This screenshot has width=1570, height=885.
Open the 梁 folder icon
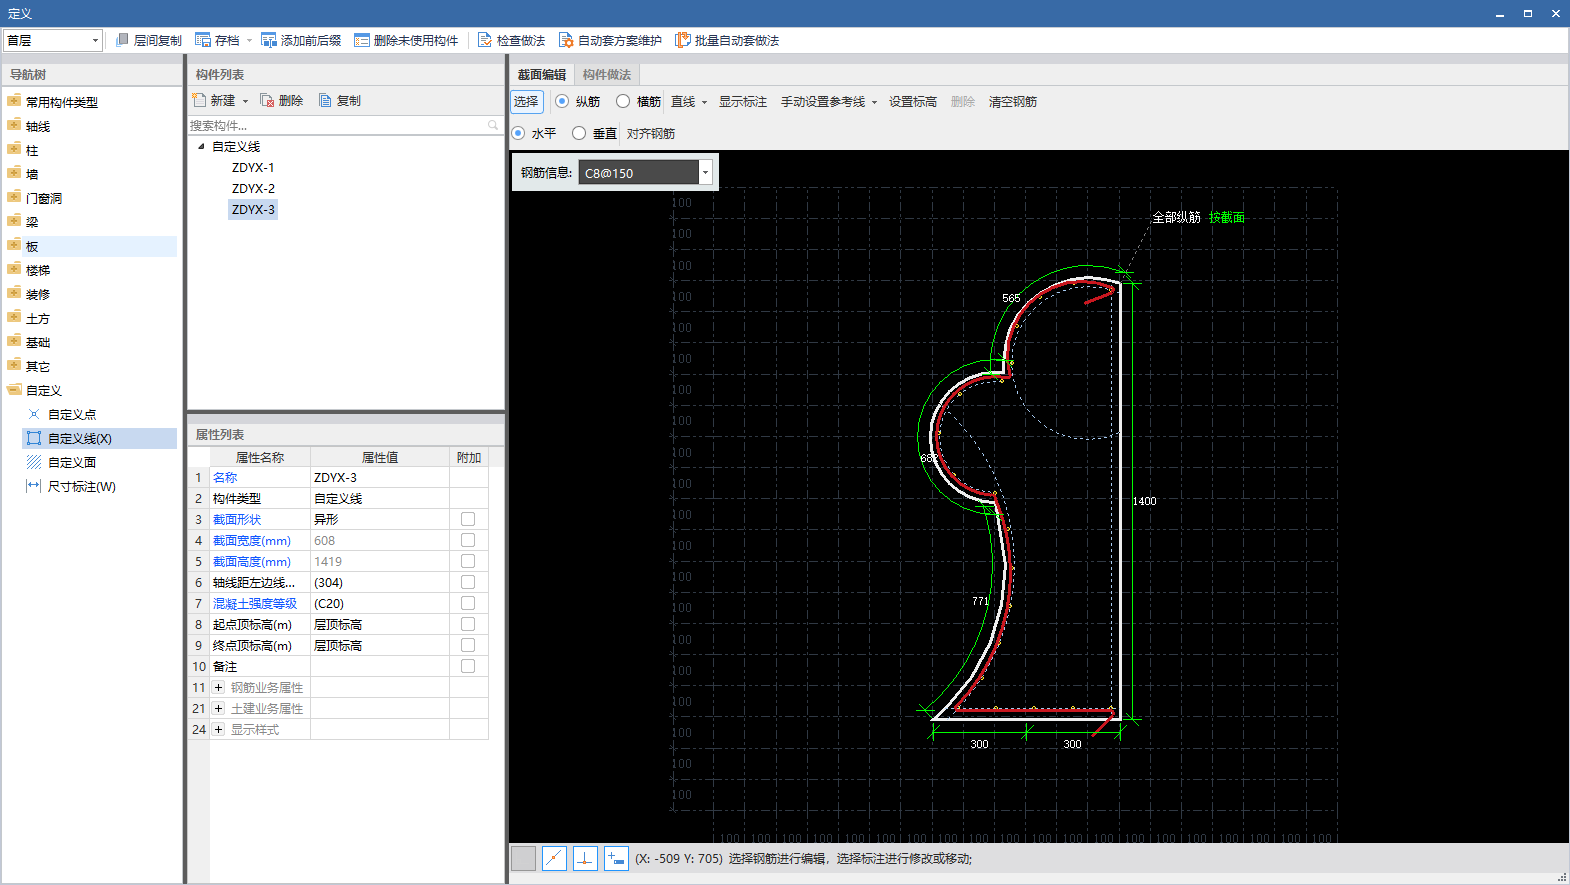click(14, 222)
